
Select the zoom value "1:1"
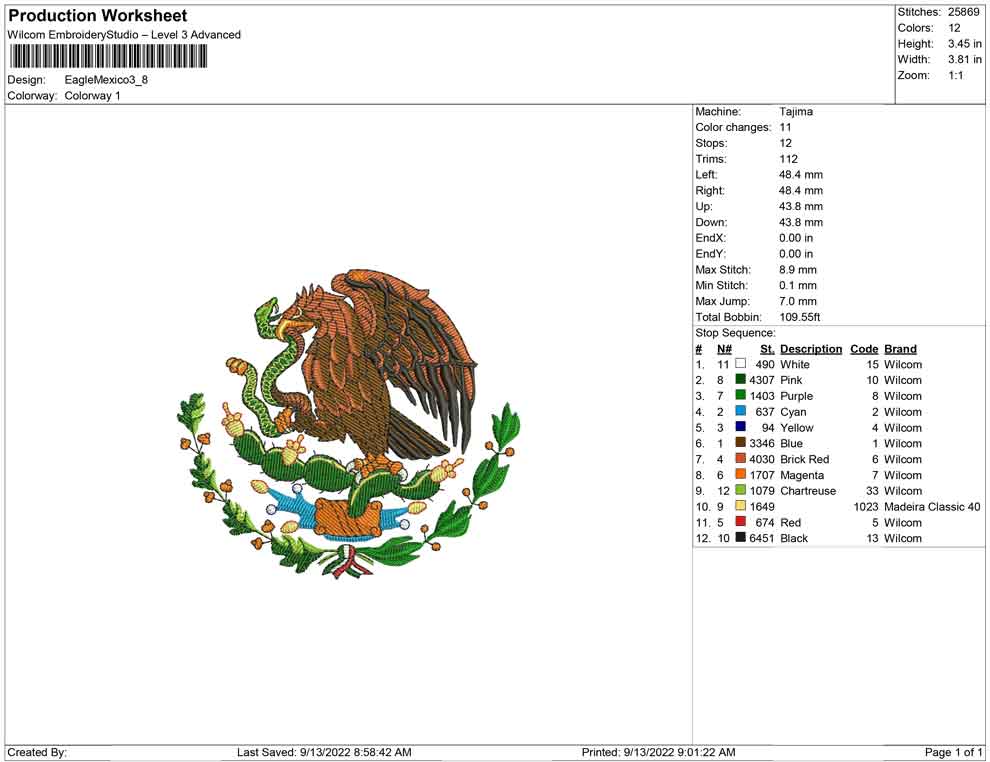point(956,75)
